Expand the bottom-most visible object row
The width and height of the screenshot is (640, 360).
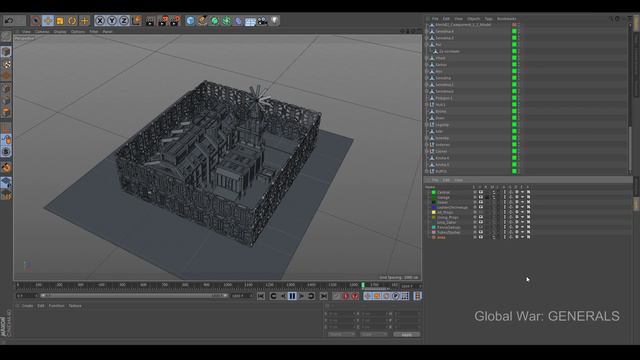427,171
